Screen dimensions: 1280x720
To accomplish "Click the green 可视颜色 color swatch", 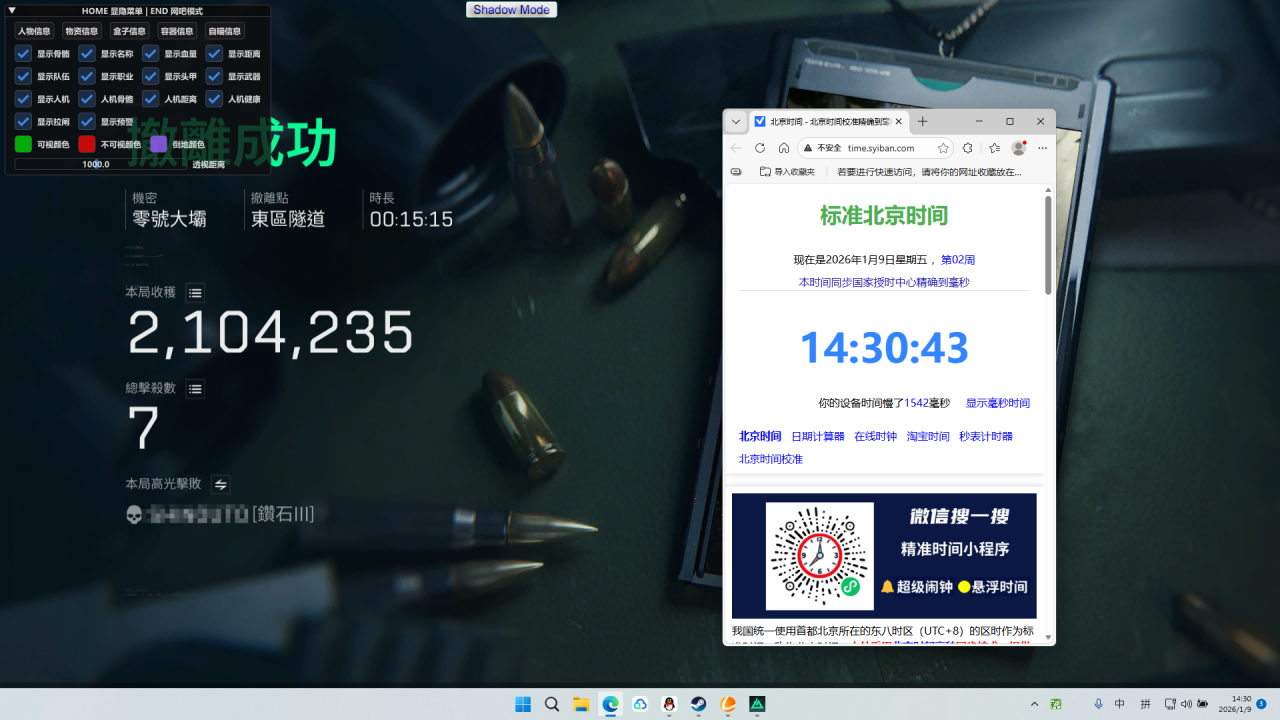I will point(23,144).
